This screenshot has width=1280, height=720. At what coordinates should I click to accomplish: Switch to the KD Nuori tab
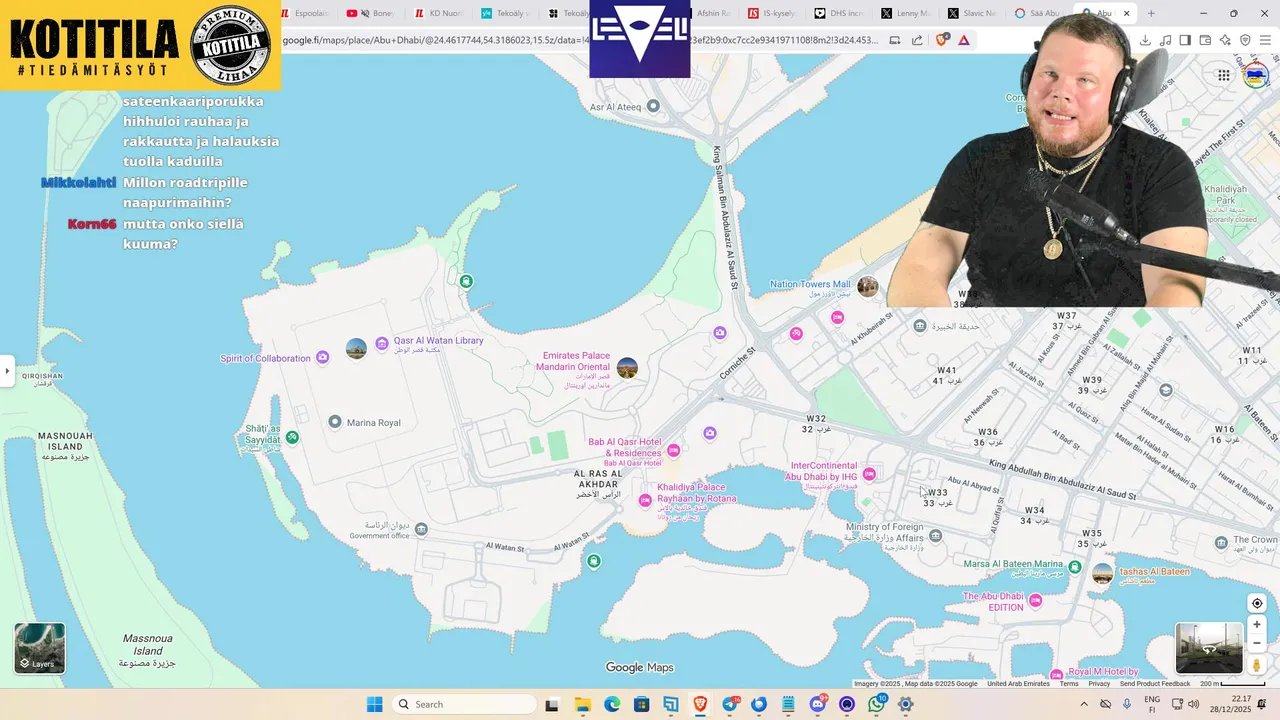click(x=439, y=13)
